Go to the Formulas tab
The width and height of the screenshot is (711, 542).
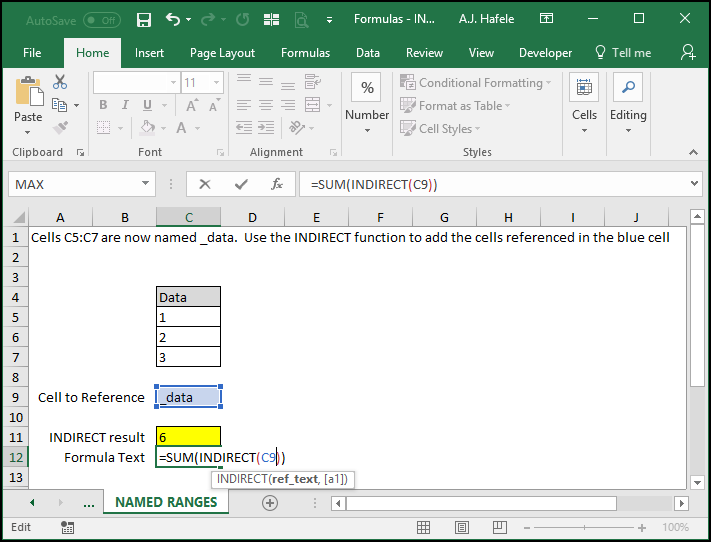point(305,53)
